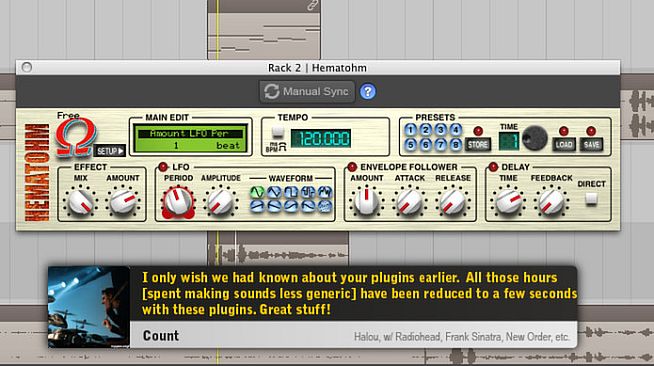The image size is (654, 366).
Task: Select the square LFO waveform button
Action: [x=291, y=192]
